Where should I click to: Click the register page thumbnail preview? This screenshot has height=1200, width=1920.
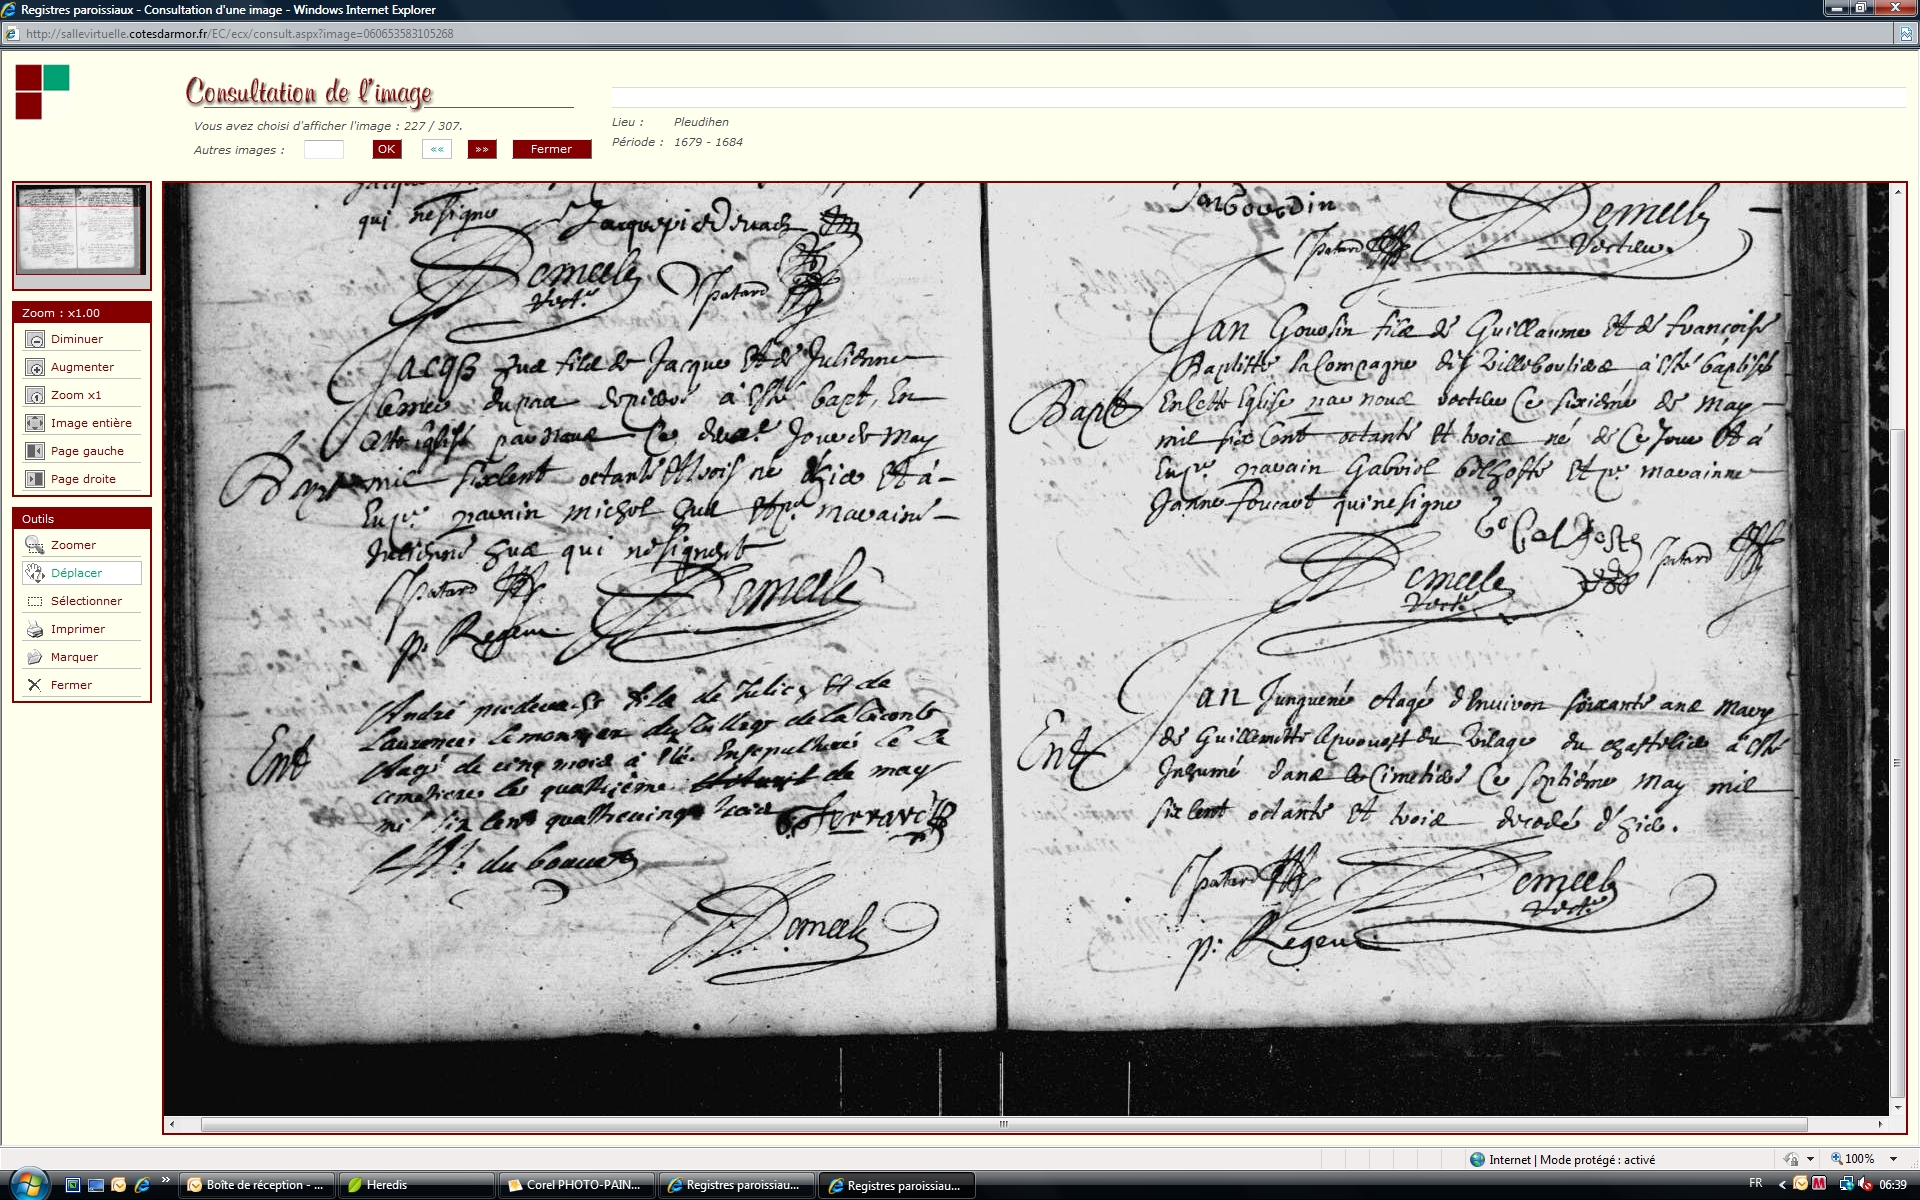coord(81,229)
